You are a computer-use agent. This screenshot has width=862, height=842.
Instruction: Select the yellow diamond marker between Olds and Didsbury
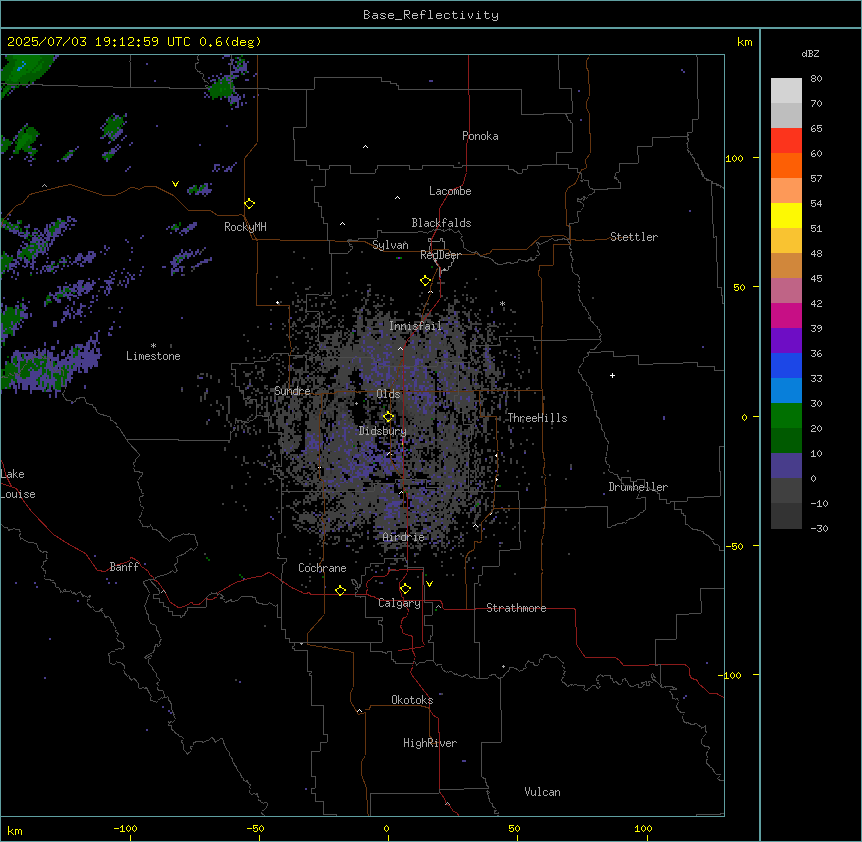pyautogui.click(x=389, y=417)
